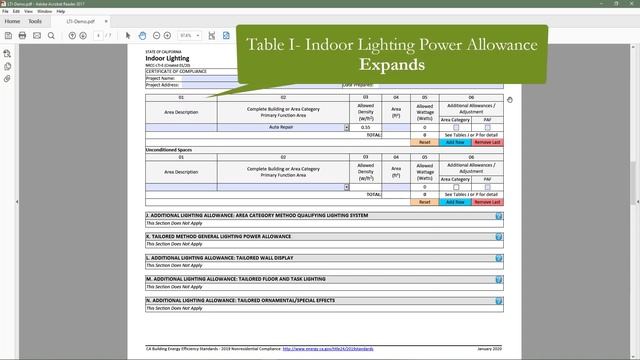Open help icon for section J Area Category Method
The image size is (640, 360).
click(x=498, y=216)
